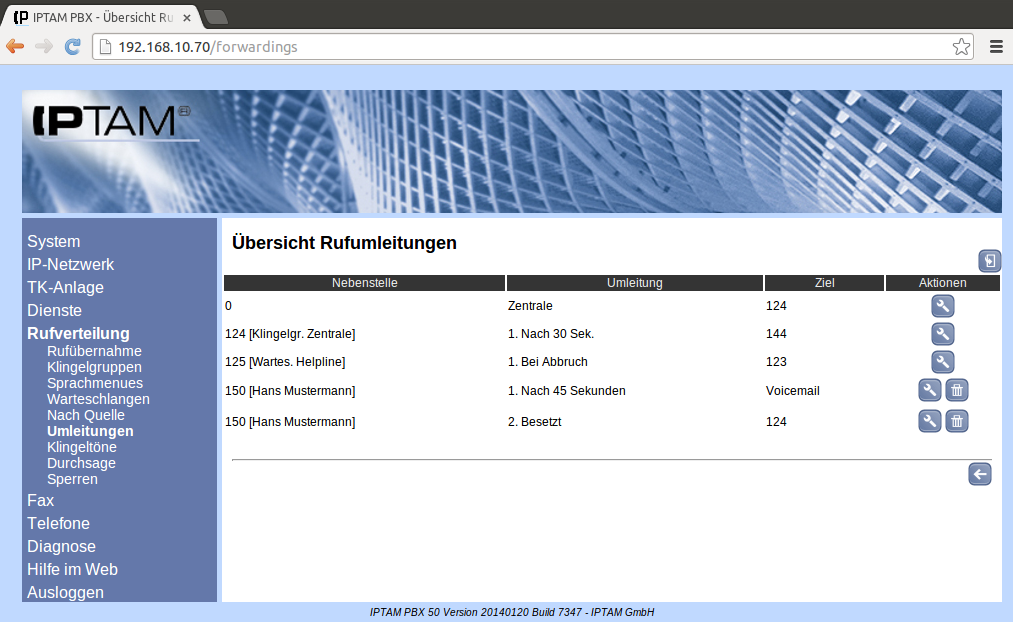The image size is (1013, 622).
Task: Click the add new forwarding icon above table
Action: click(x=989, y=262)
